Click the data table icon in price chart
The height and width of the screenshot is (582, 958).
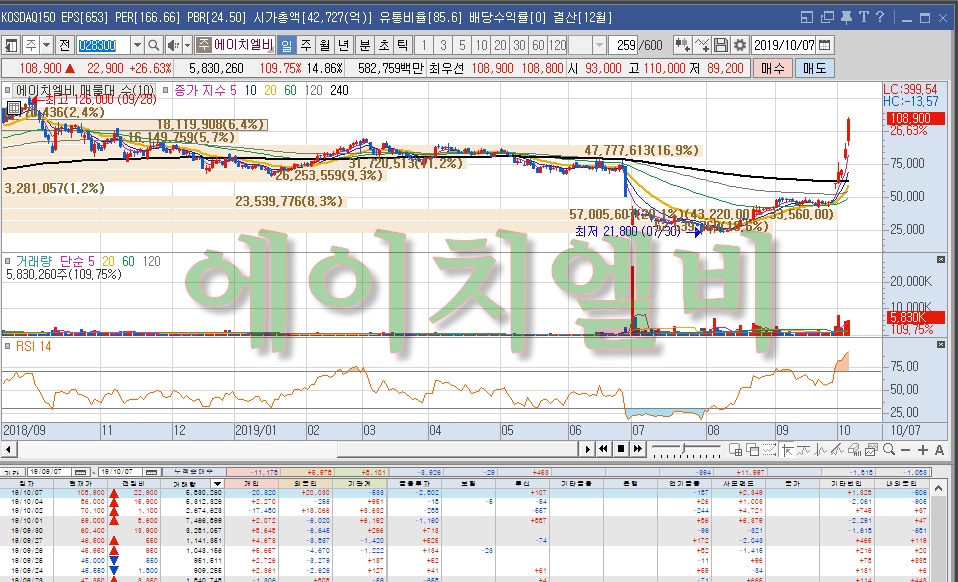click(x=13, y=109)
